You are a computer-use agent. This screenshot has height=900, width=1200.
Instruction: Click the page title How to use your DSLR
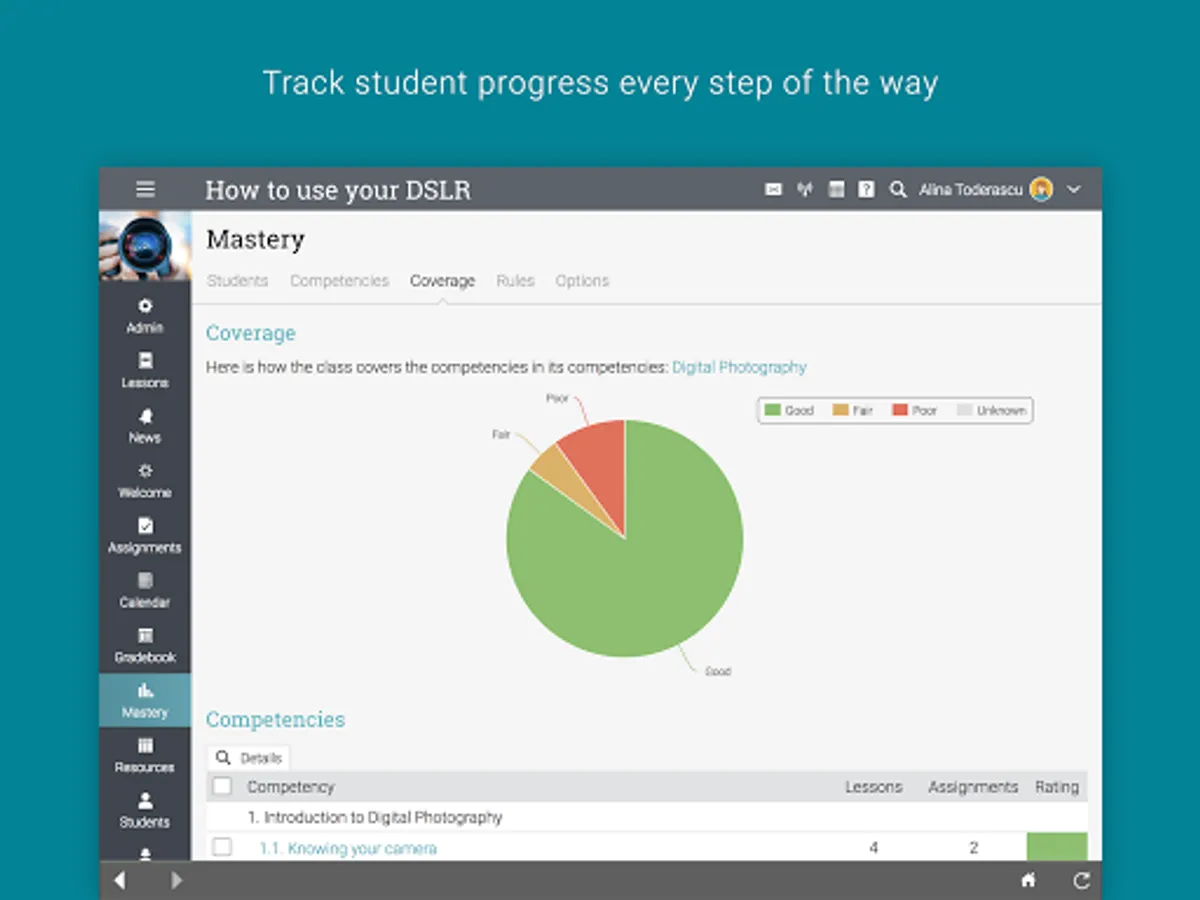click(x=338, y=190)
